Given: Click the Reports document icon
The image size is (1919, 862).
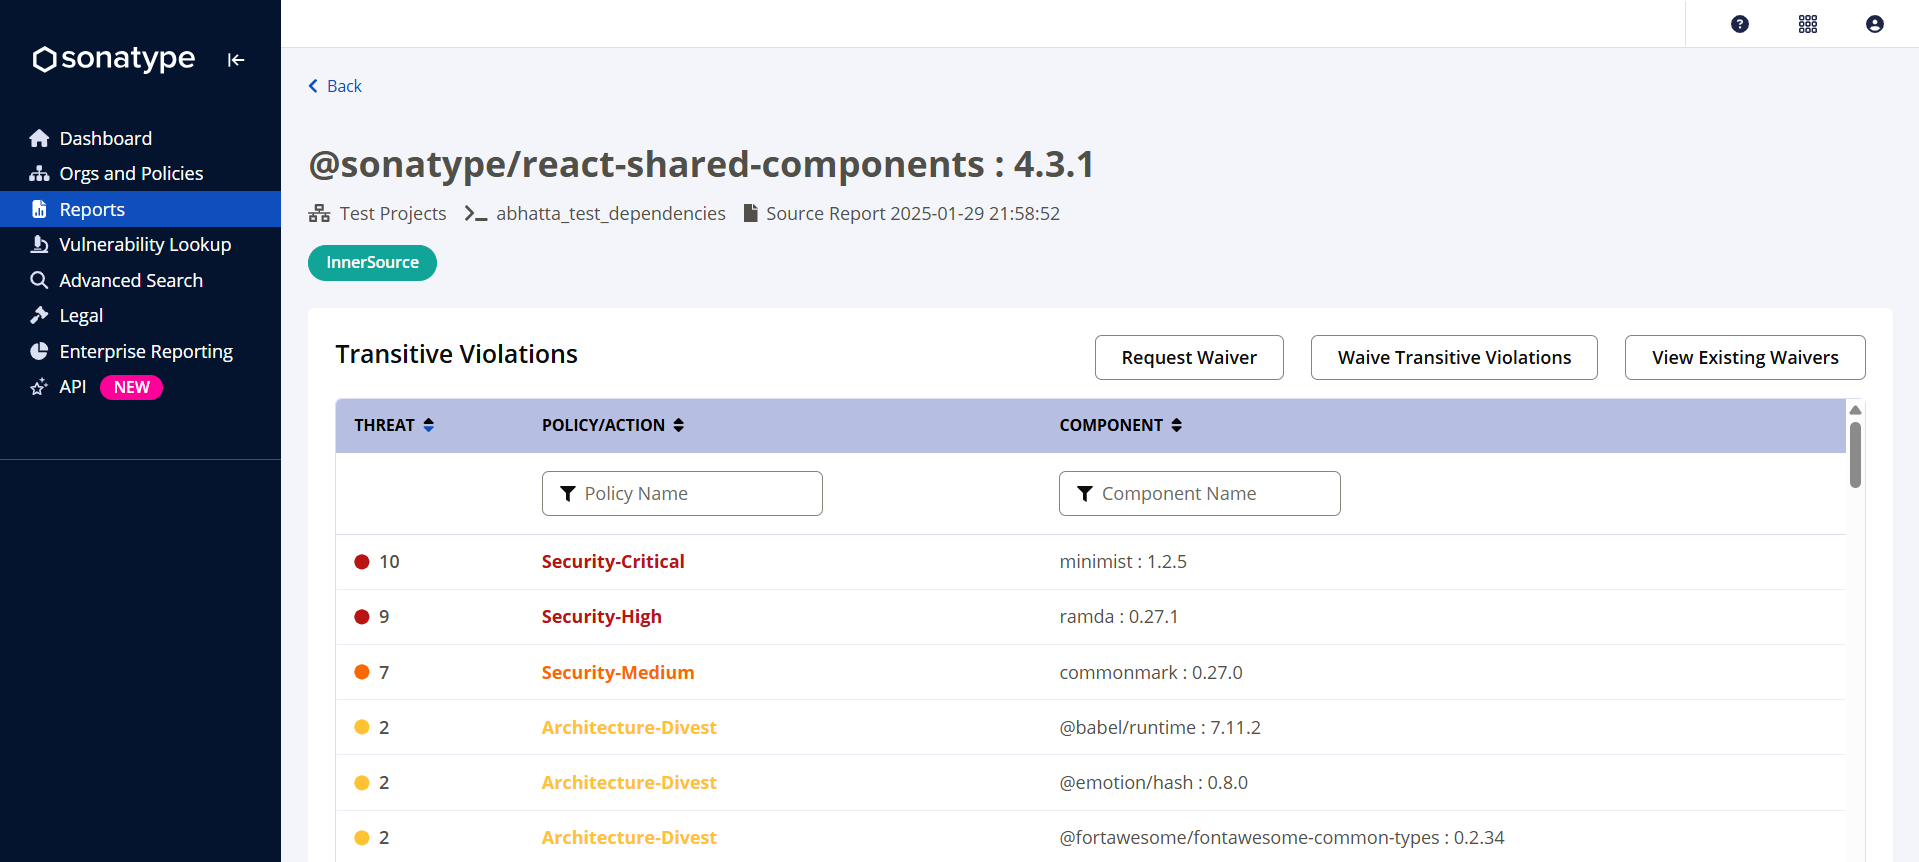Looking at the screenshot, I should coord(39,209).
